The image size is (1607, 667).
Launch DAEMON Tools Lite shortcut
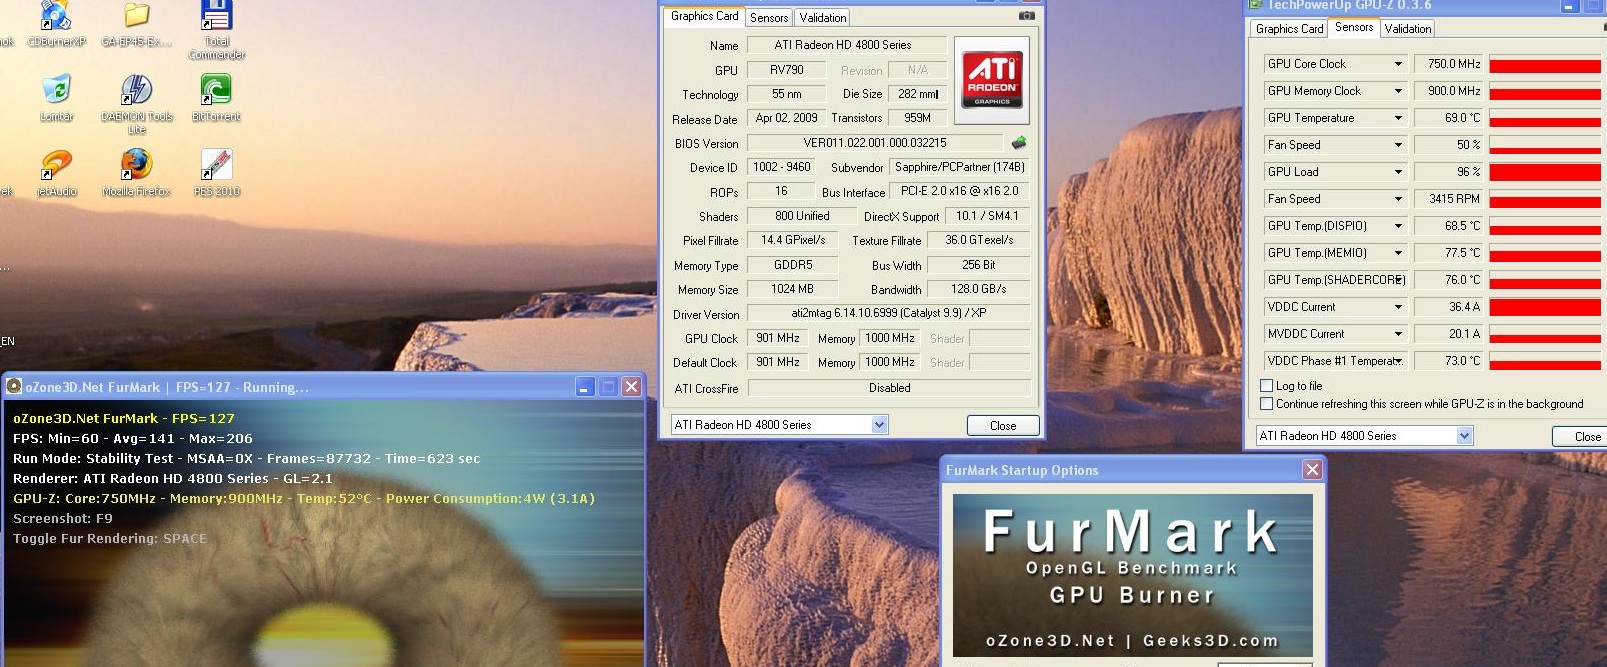click(137, 103)
